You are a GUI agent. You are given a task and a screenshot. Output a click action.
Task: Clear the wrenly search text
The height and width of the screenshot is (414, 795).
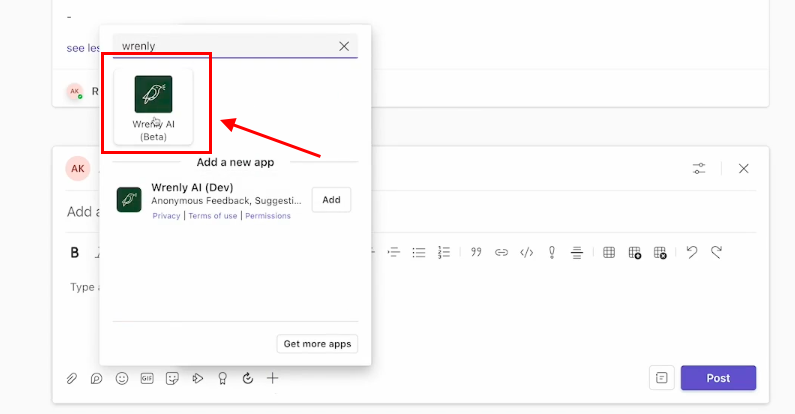click(x=344, y=46)
